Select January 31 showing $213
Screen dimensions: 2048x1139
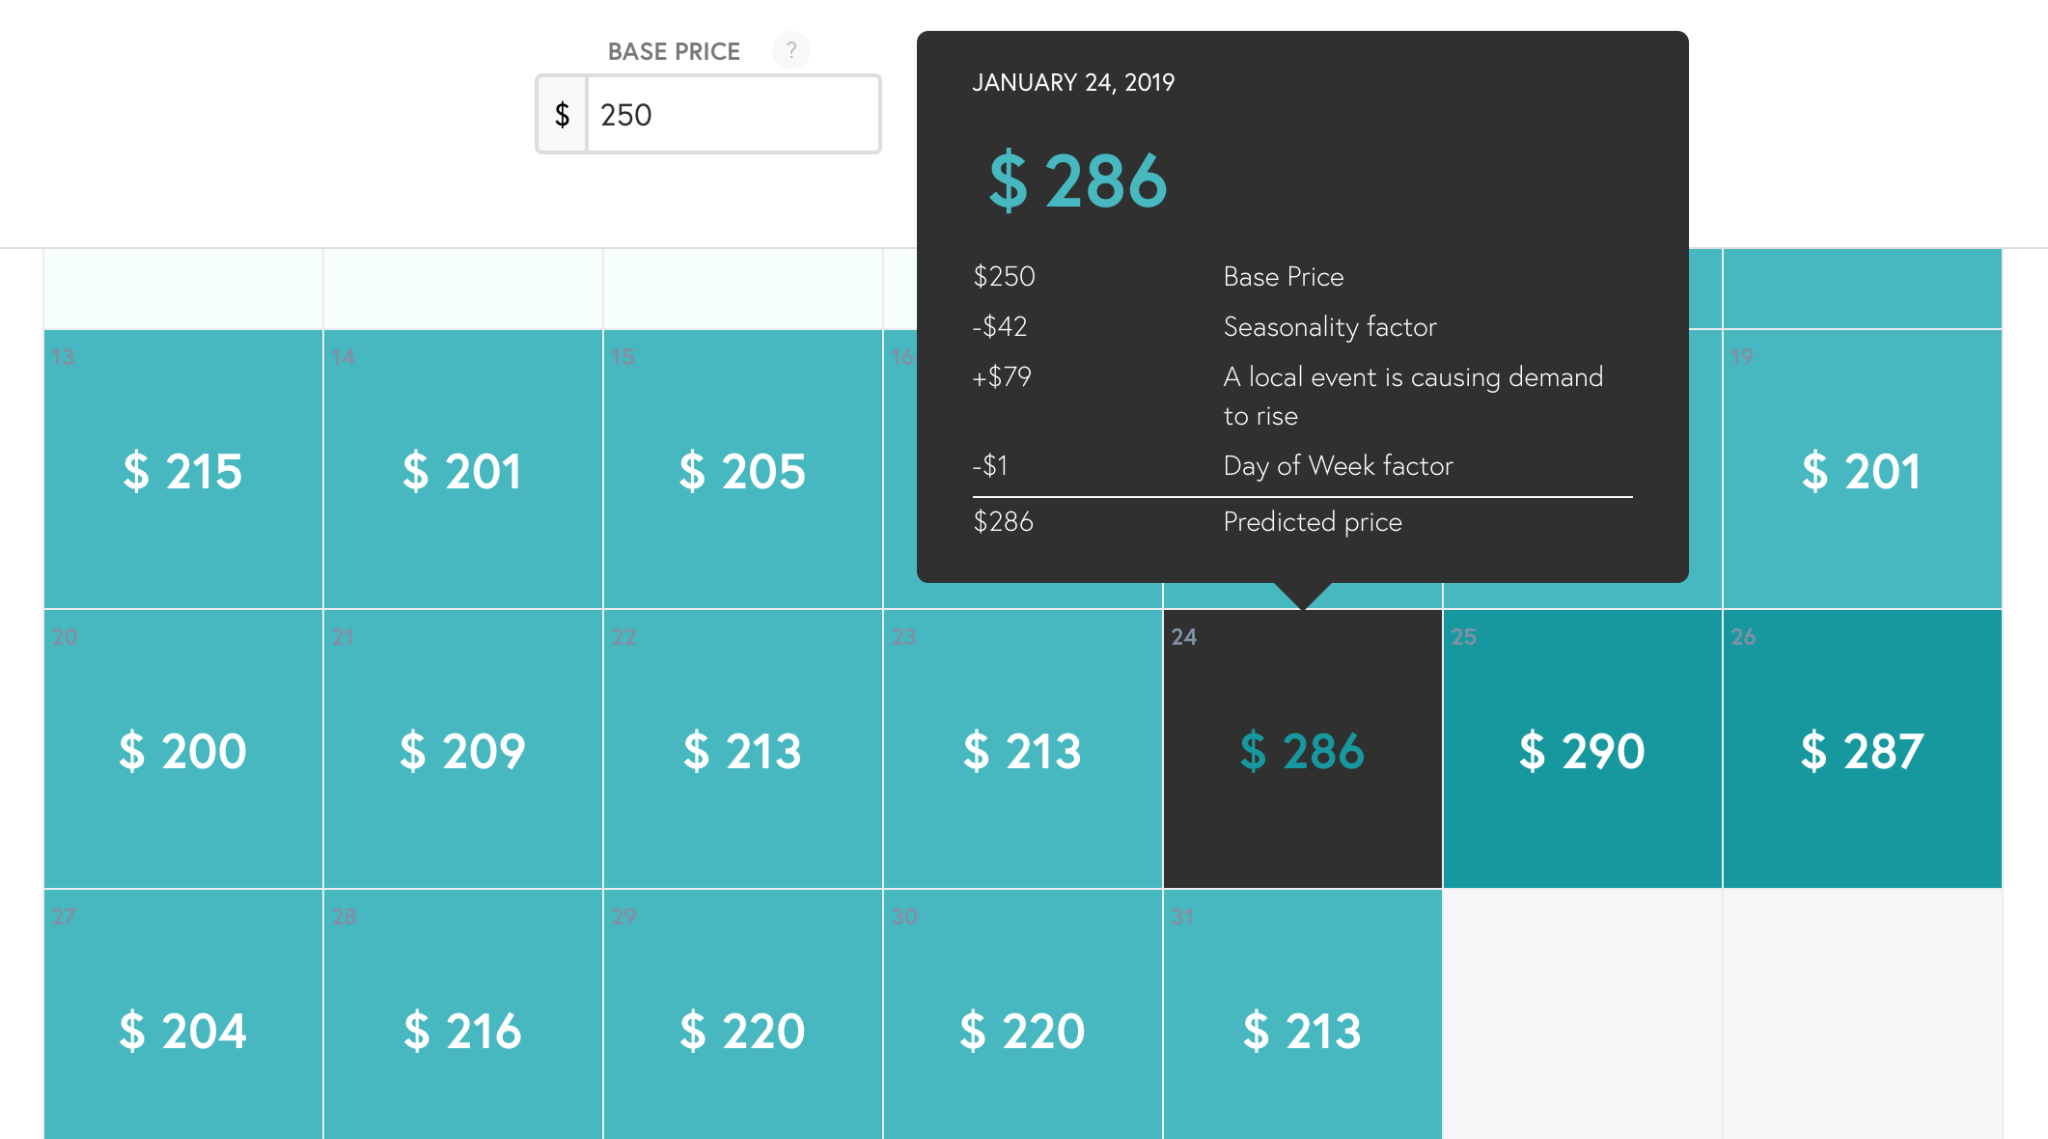point(1300,1030)
